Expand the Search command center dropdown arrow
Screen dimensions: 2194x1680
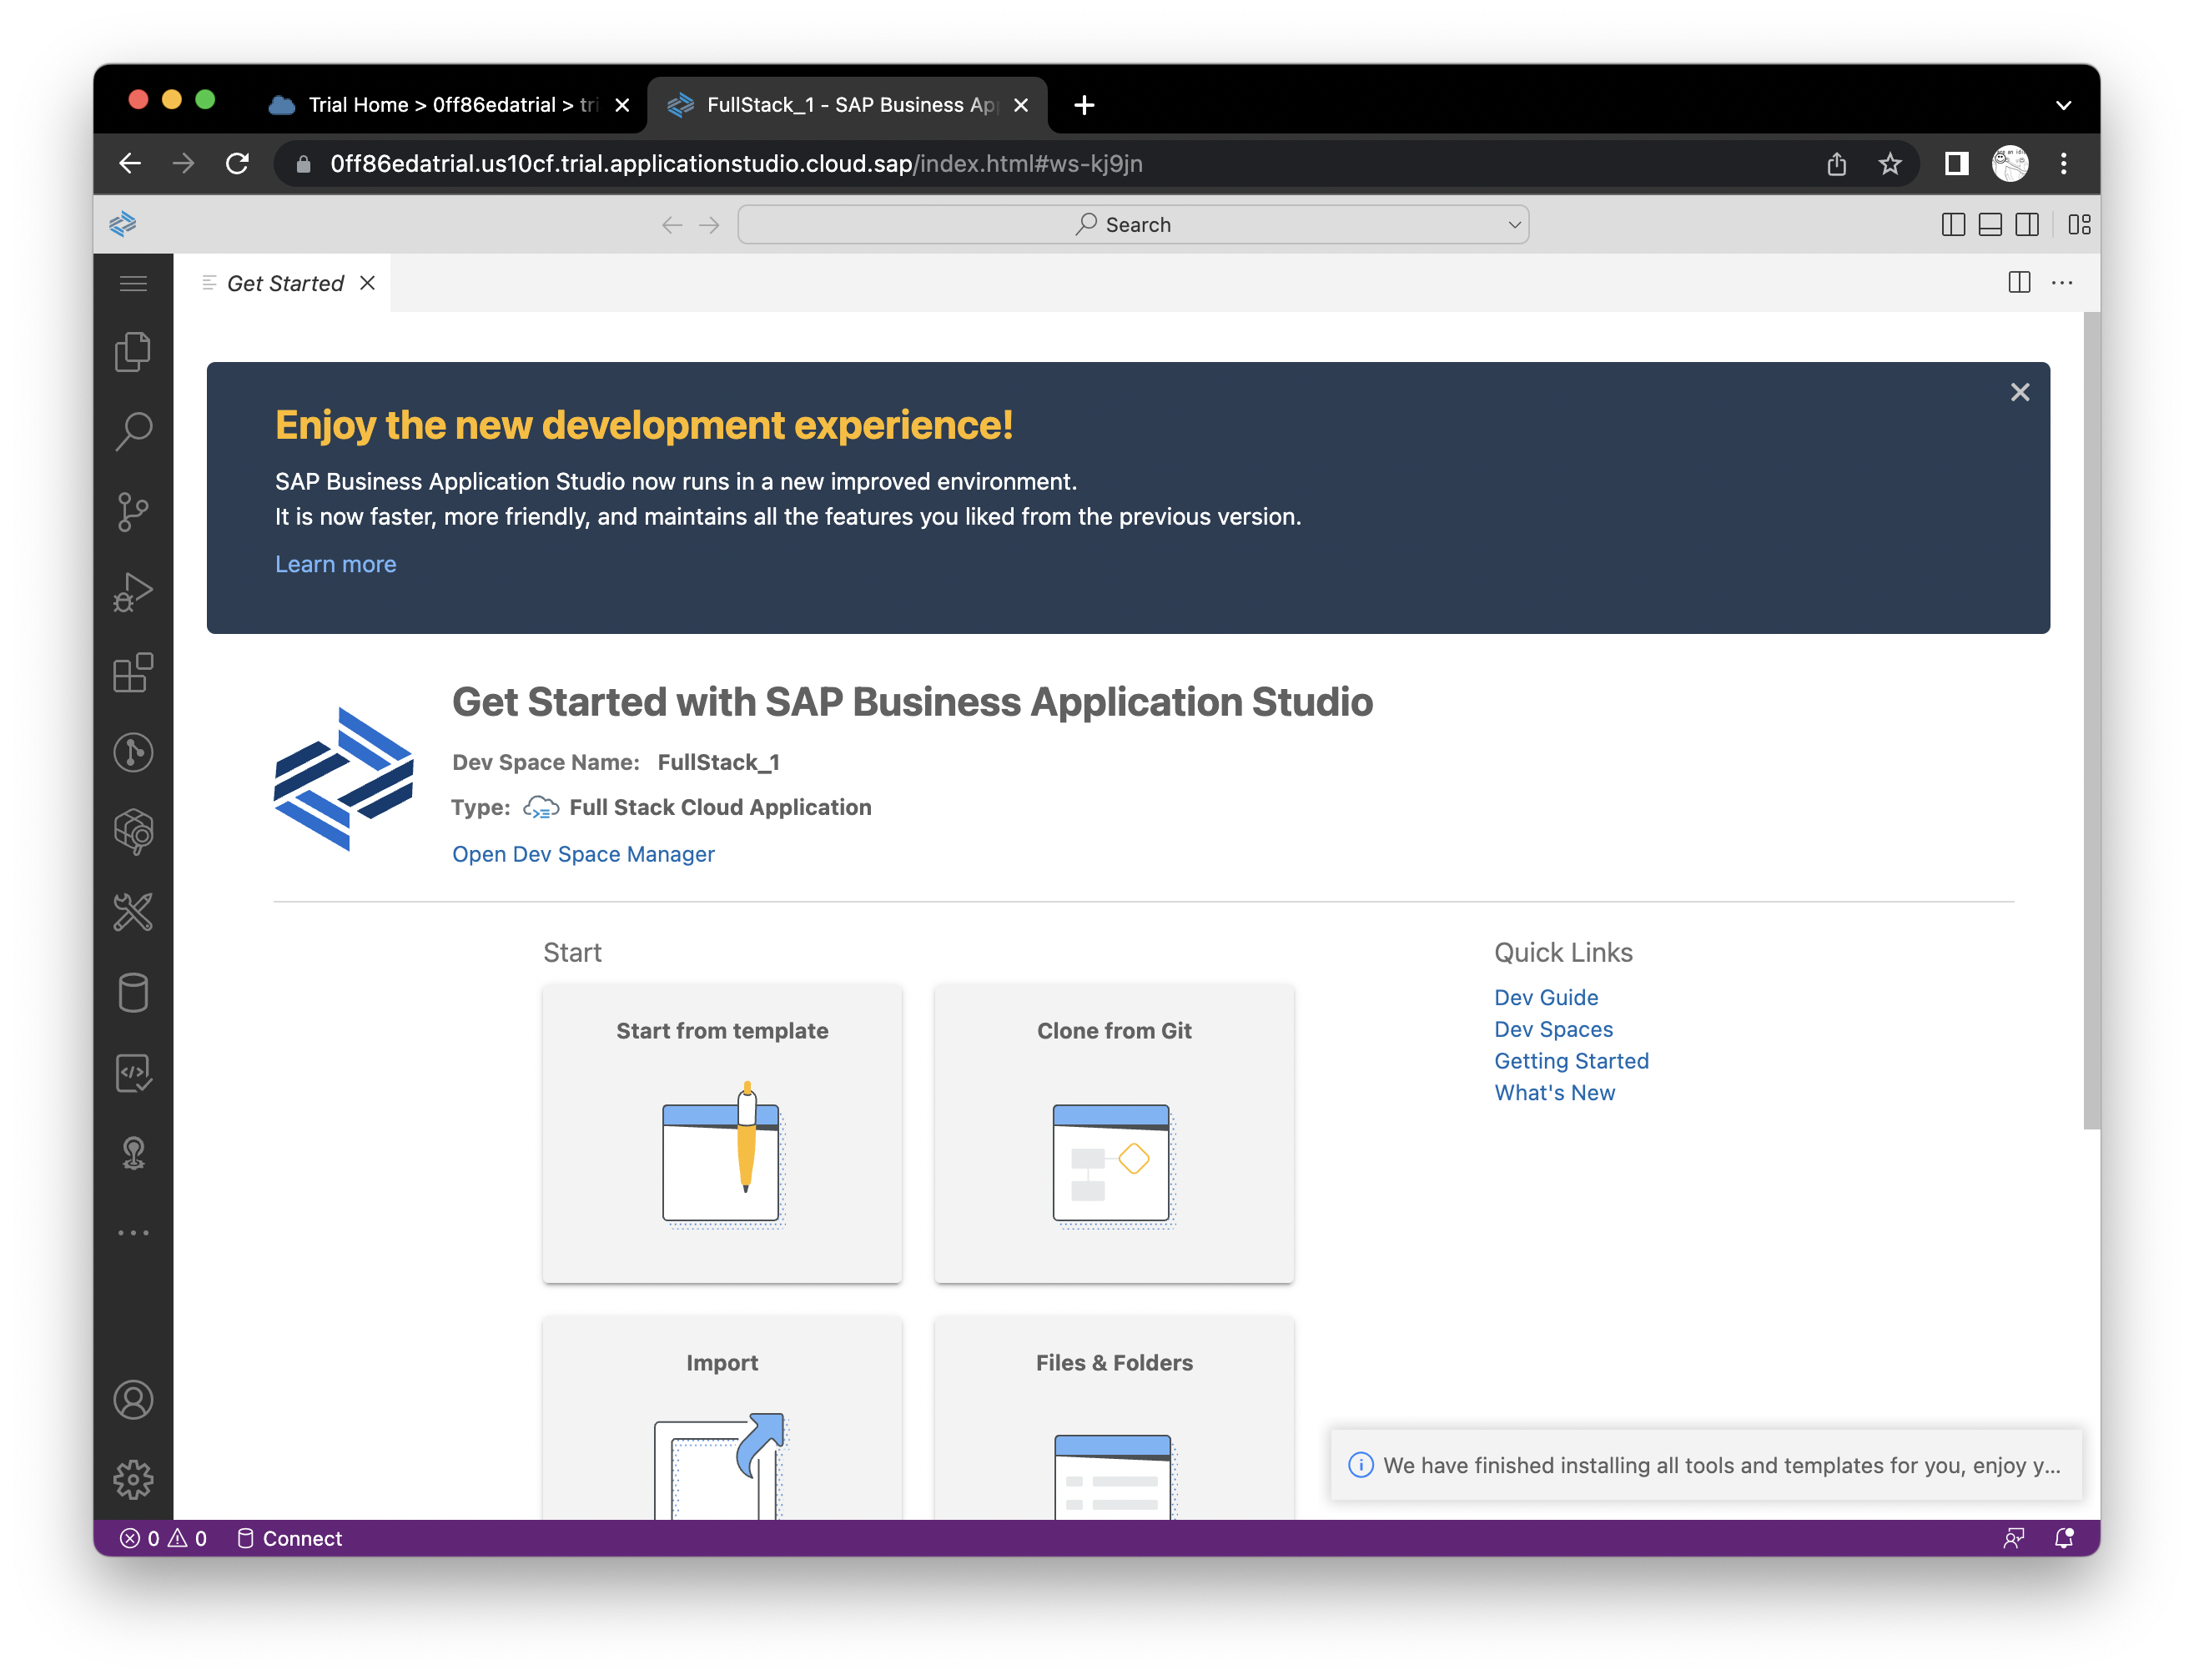tap(1514, 224)
